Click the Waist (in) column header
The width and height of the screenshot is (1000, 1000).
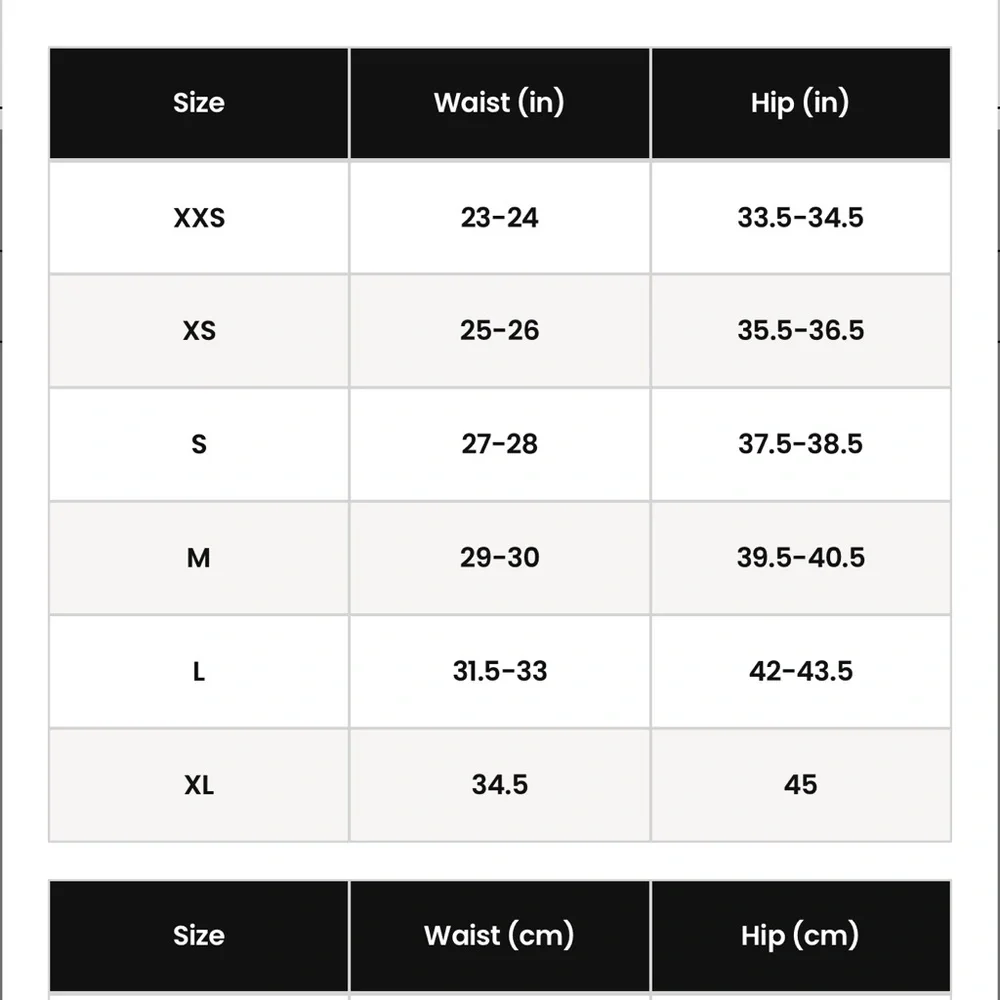[499, 103]
